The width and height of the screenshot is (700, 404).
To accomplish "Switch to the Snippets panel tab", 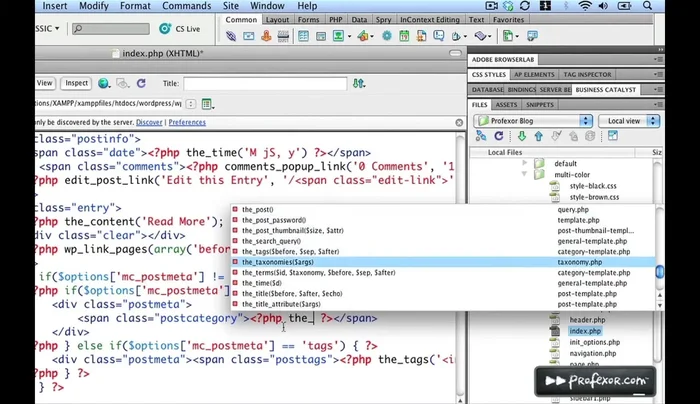I will (542, 104).
